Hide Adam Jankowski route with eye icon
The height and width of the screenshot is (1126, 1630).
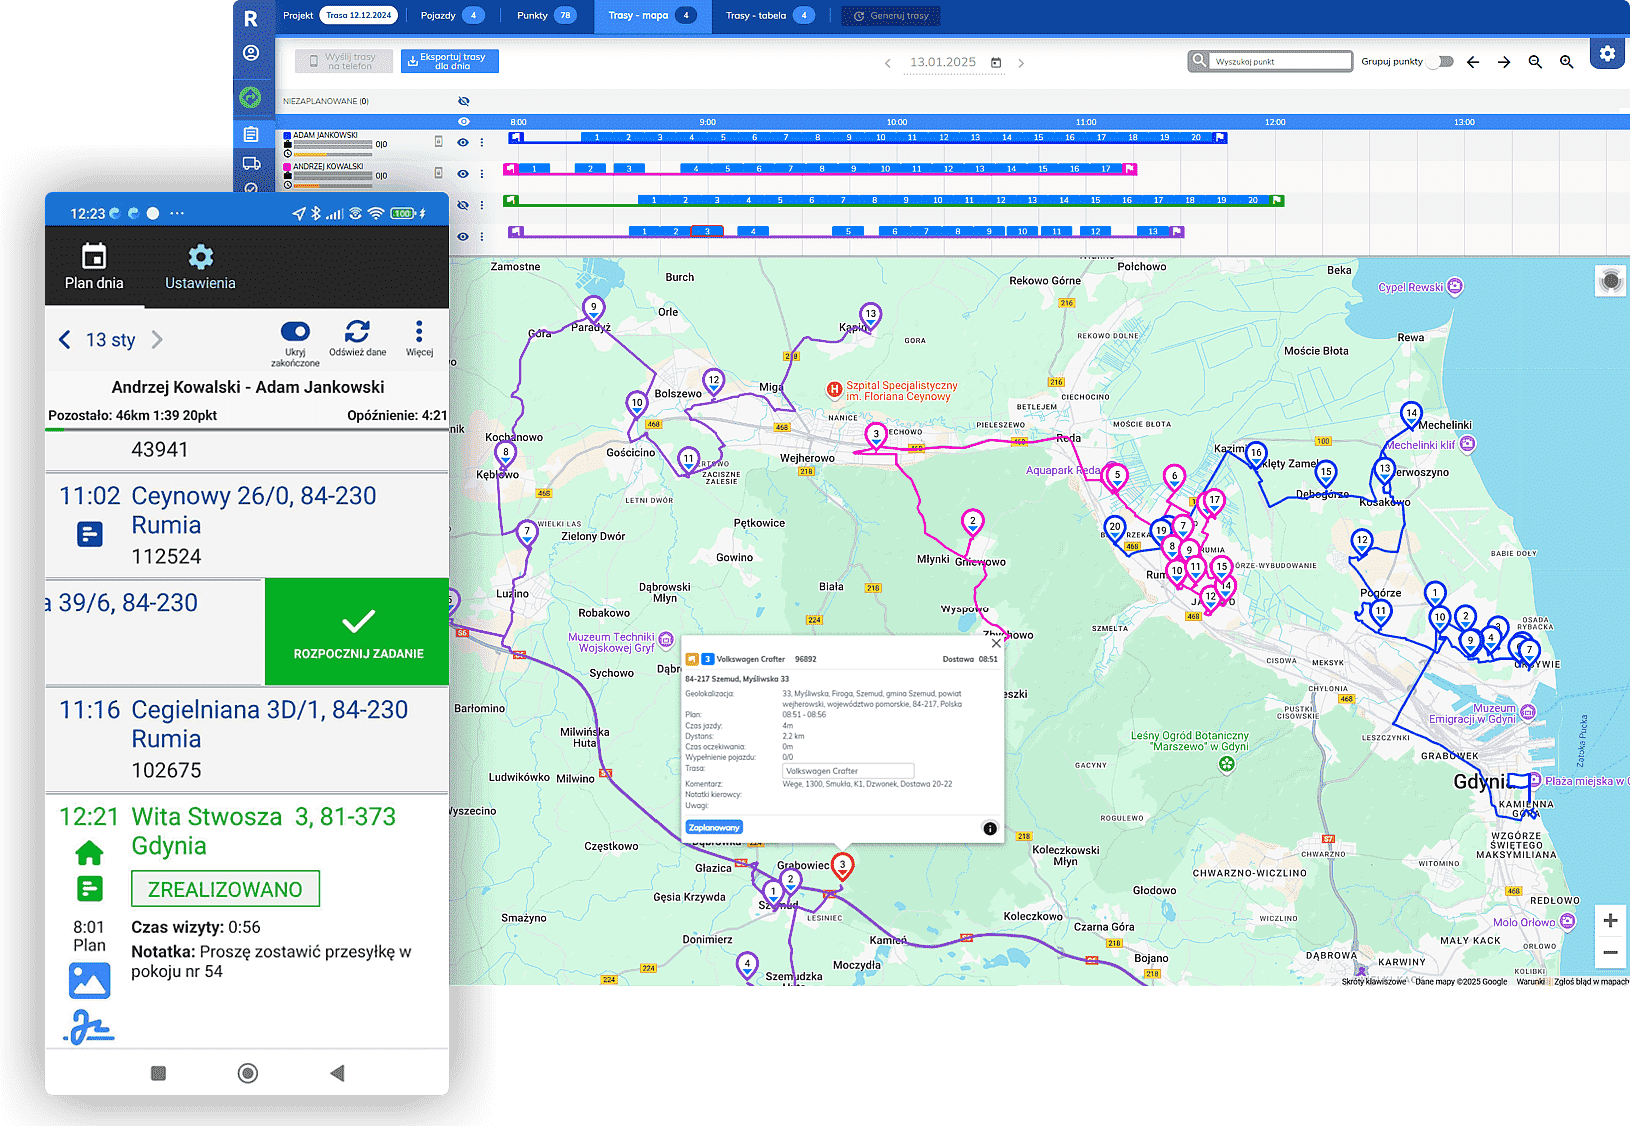463,143
